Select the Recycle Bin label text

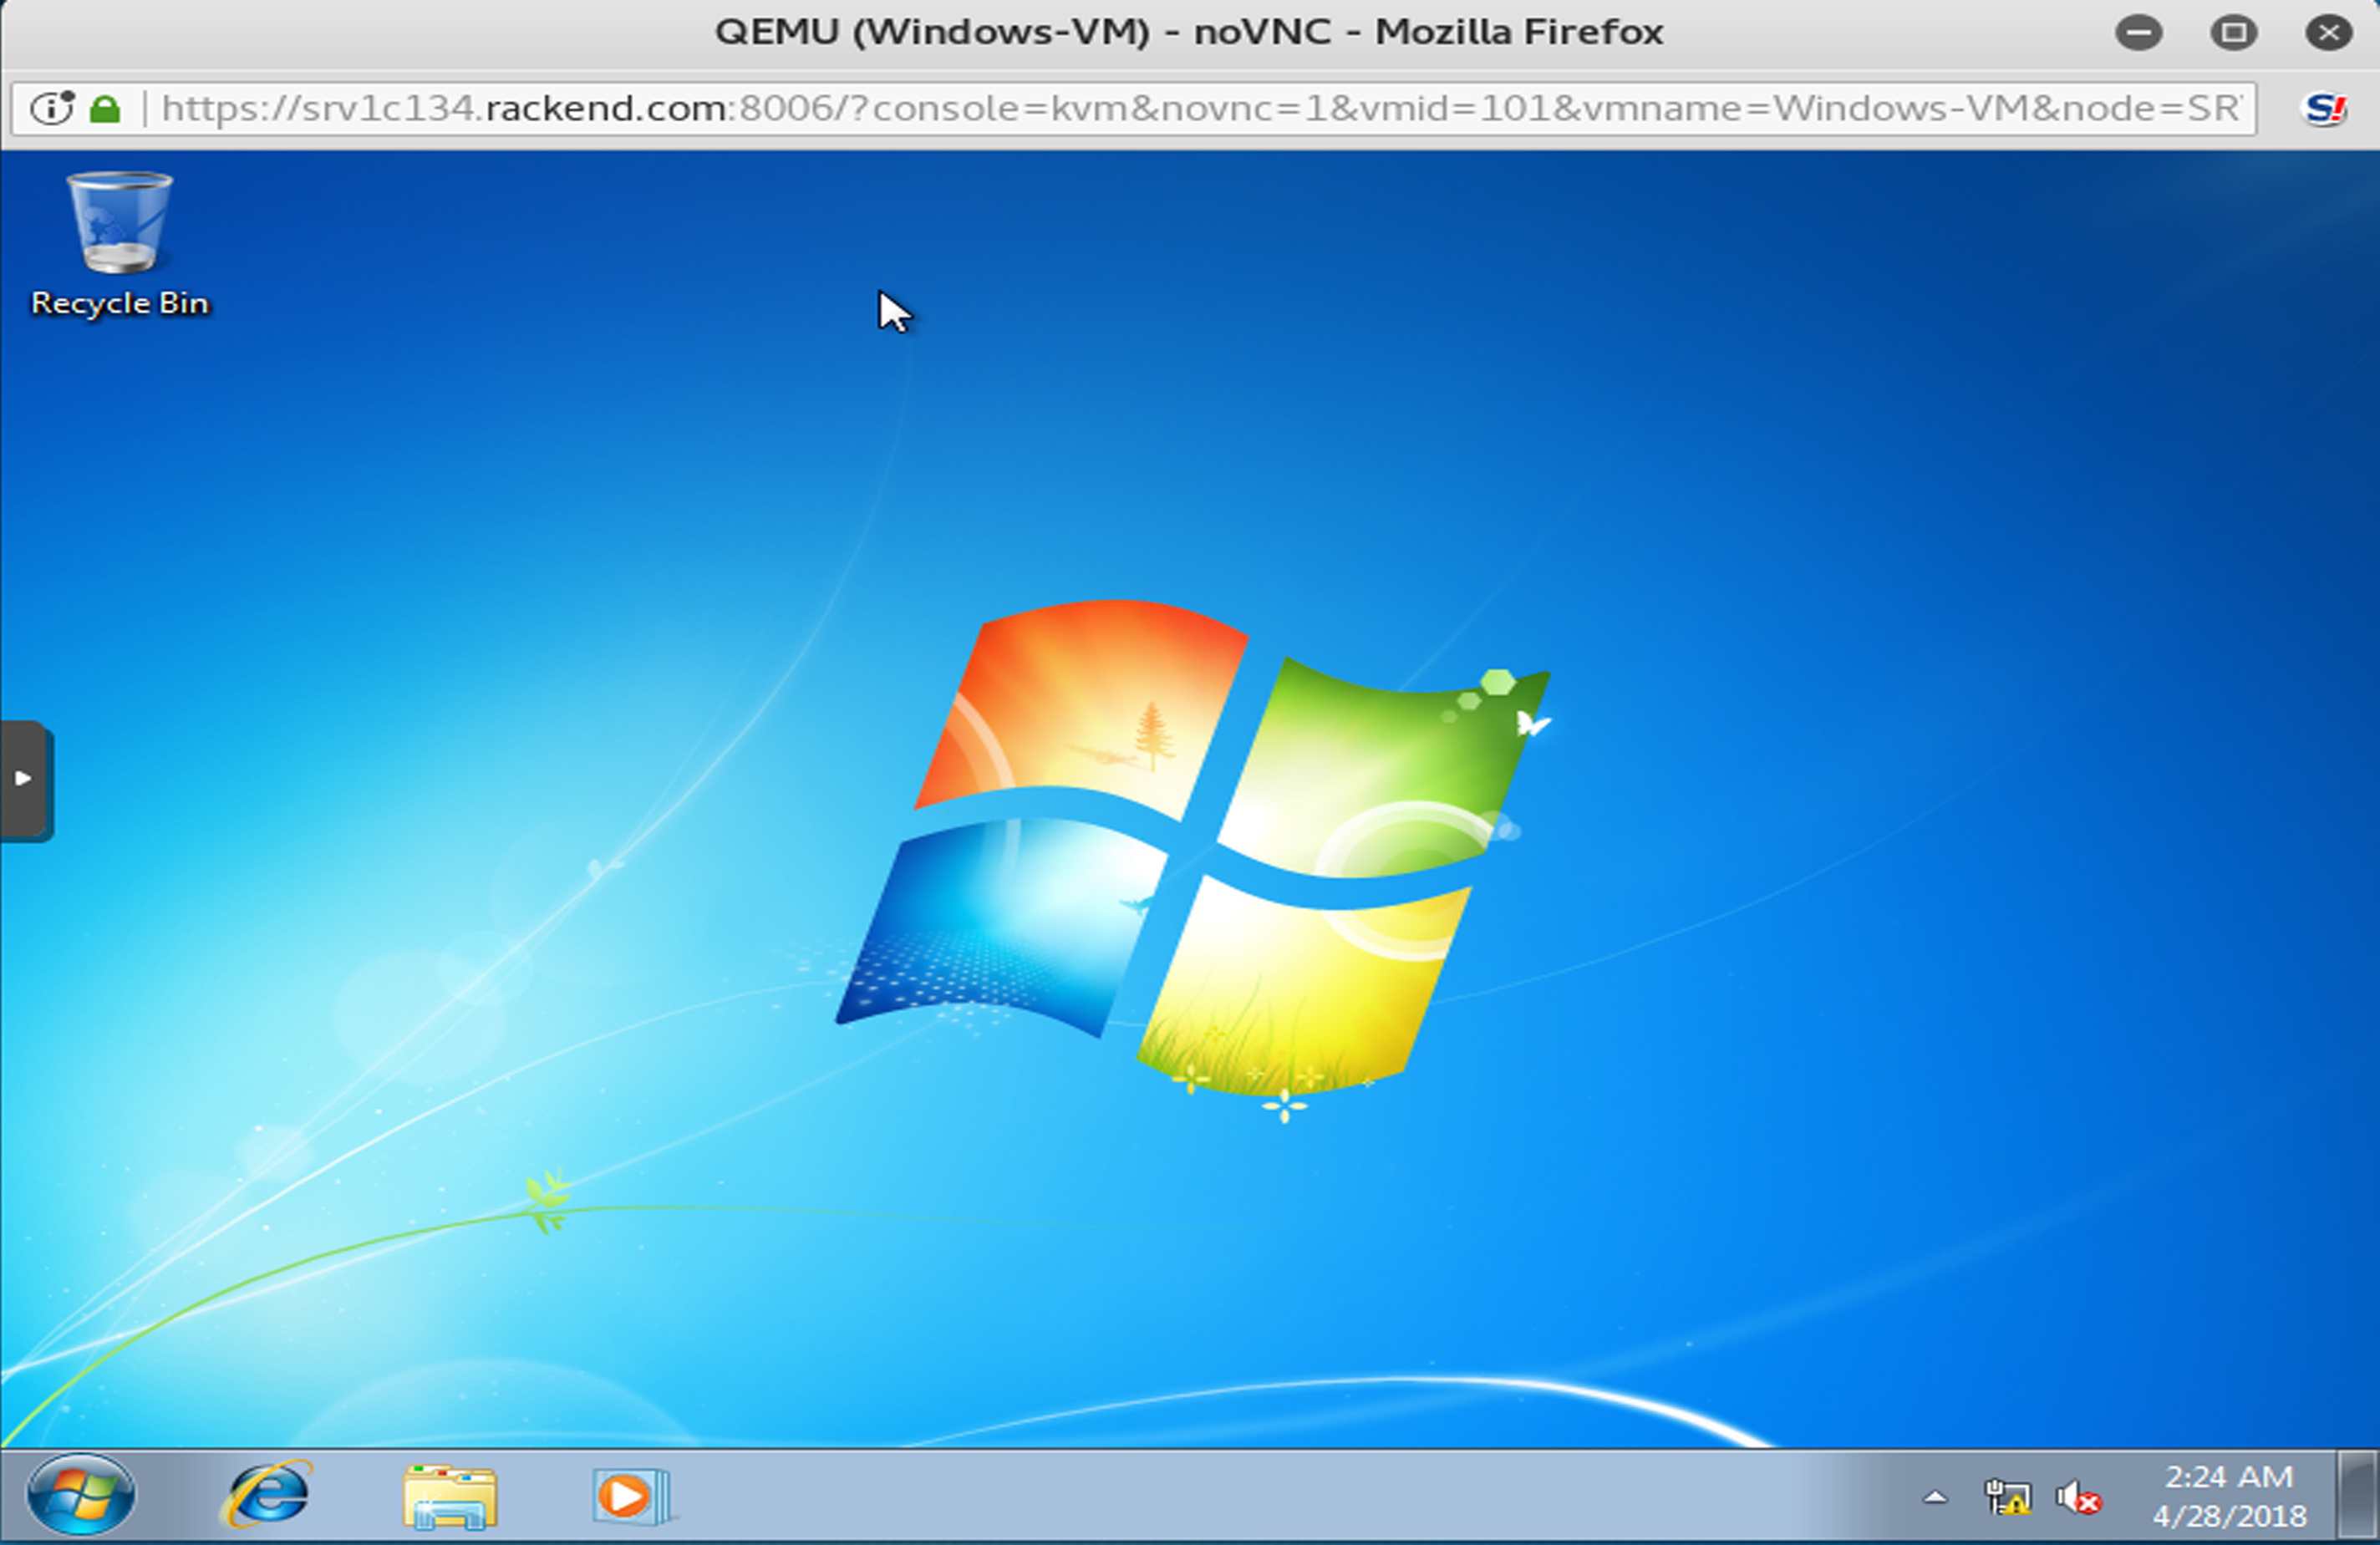(120, 303)
